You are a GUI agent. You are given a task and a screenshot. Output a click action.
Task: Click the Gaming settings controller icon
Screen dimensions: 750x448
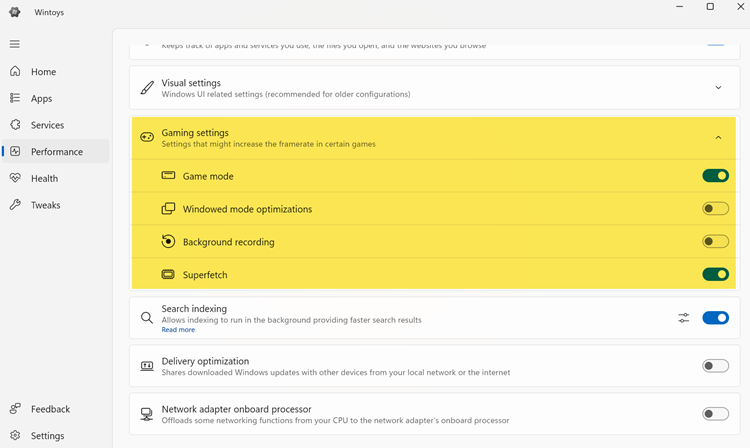point(147,138)
